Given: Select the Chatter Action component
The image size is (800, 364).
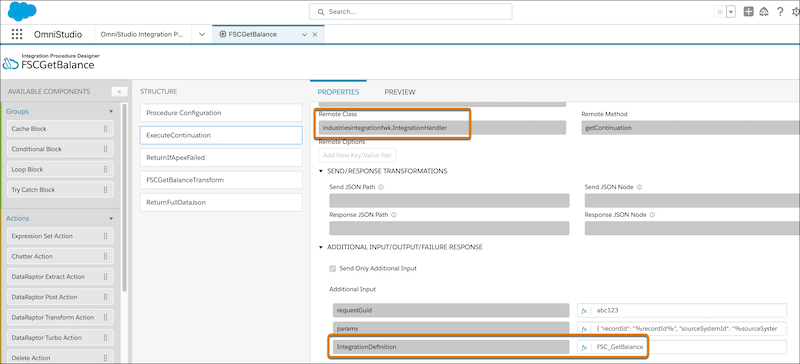Looking at the screenshot, I should (x=60, y=256).
